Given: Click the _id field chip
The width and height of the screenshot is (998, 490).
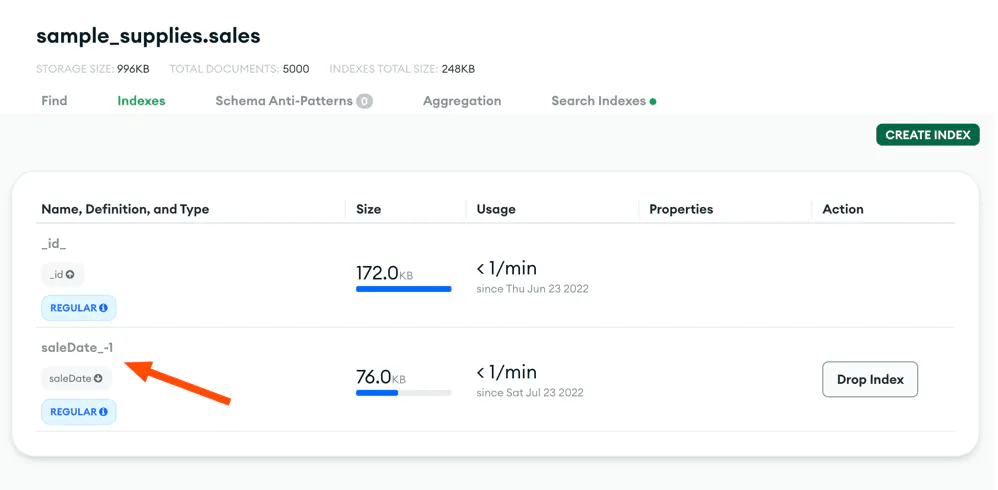Looking at the screenshot, I should point(62,275).
